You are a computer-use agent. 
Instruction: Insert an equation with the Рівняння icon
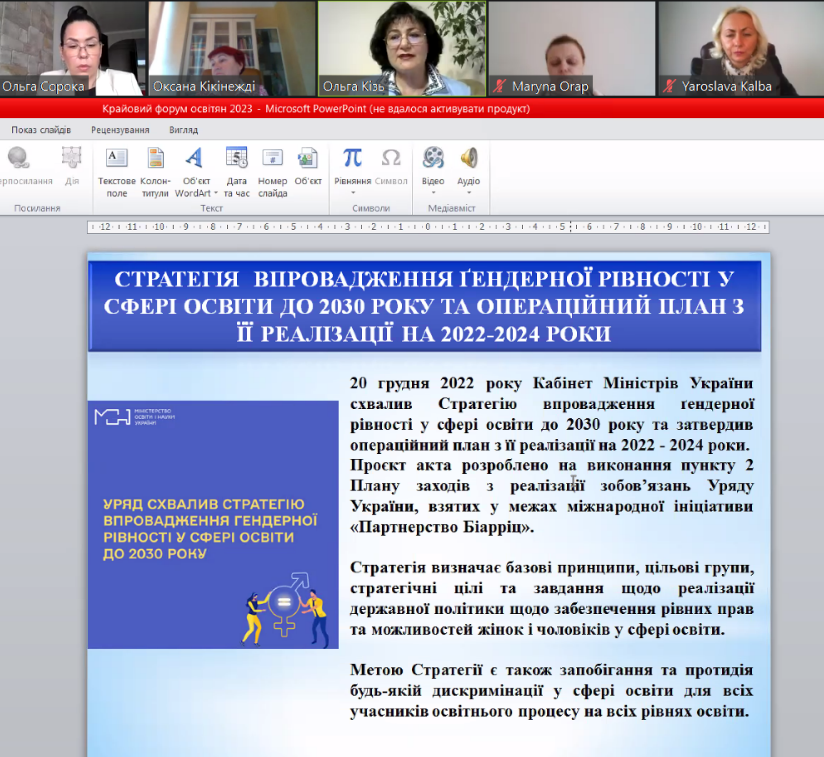click(x=352, y=160)
